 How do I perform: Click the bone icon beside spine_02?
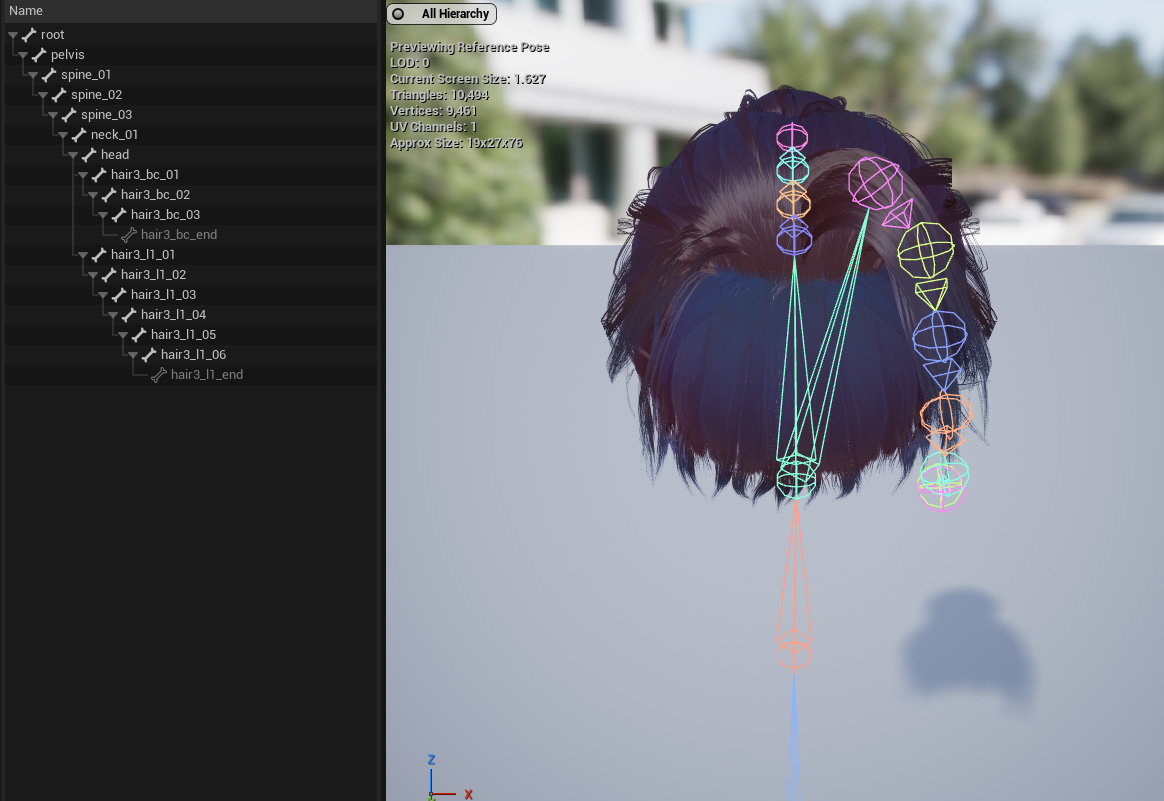pos(59,95)
